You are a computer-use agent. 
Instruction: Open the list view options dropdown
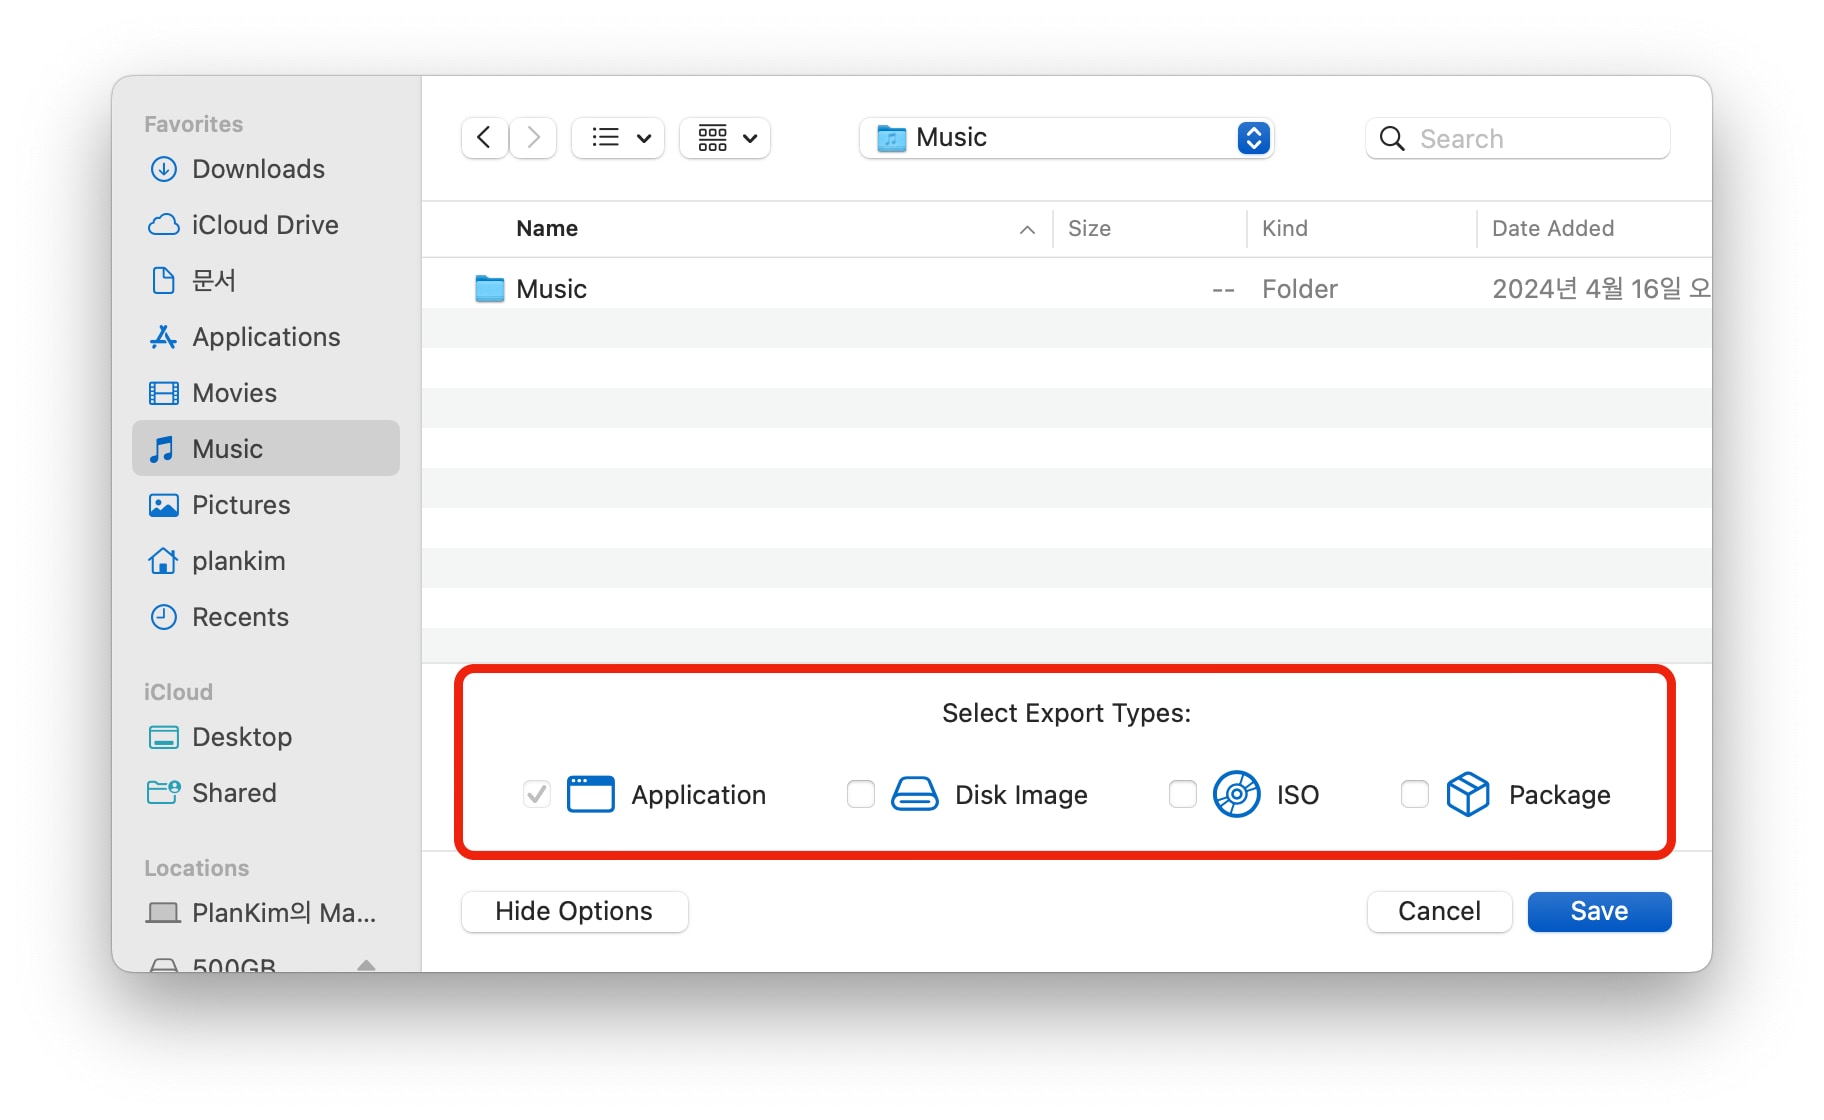point(618,137)
